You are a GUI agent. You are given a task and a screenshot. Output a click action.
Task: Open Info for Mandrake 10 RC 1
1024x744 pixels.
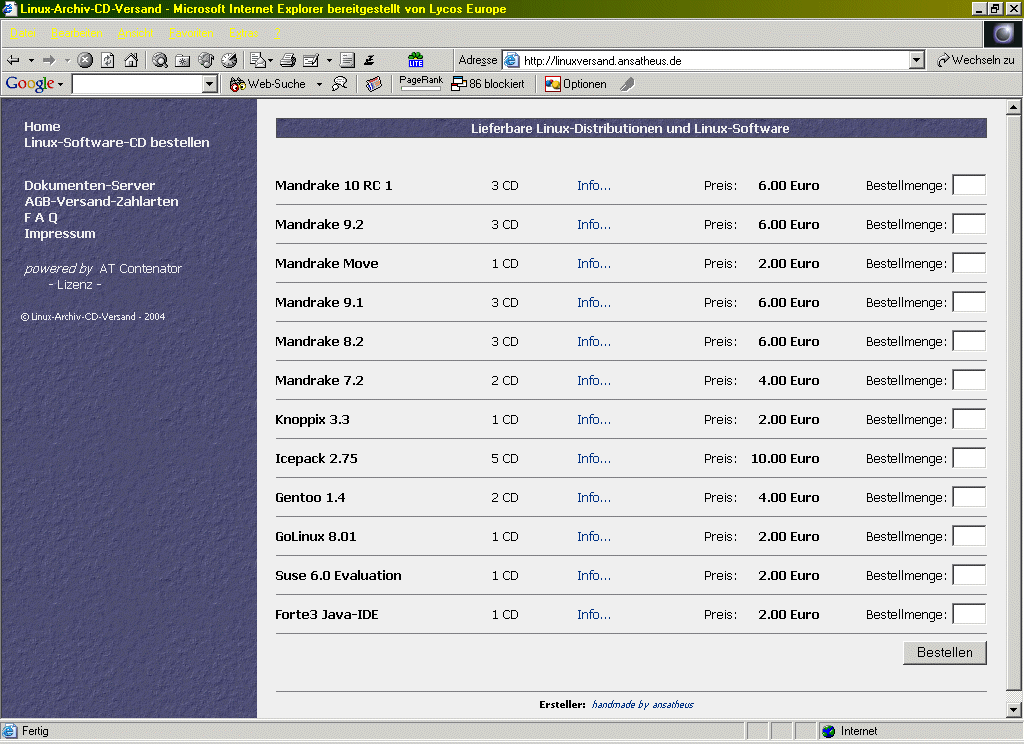(594, 186)
